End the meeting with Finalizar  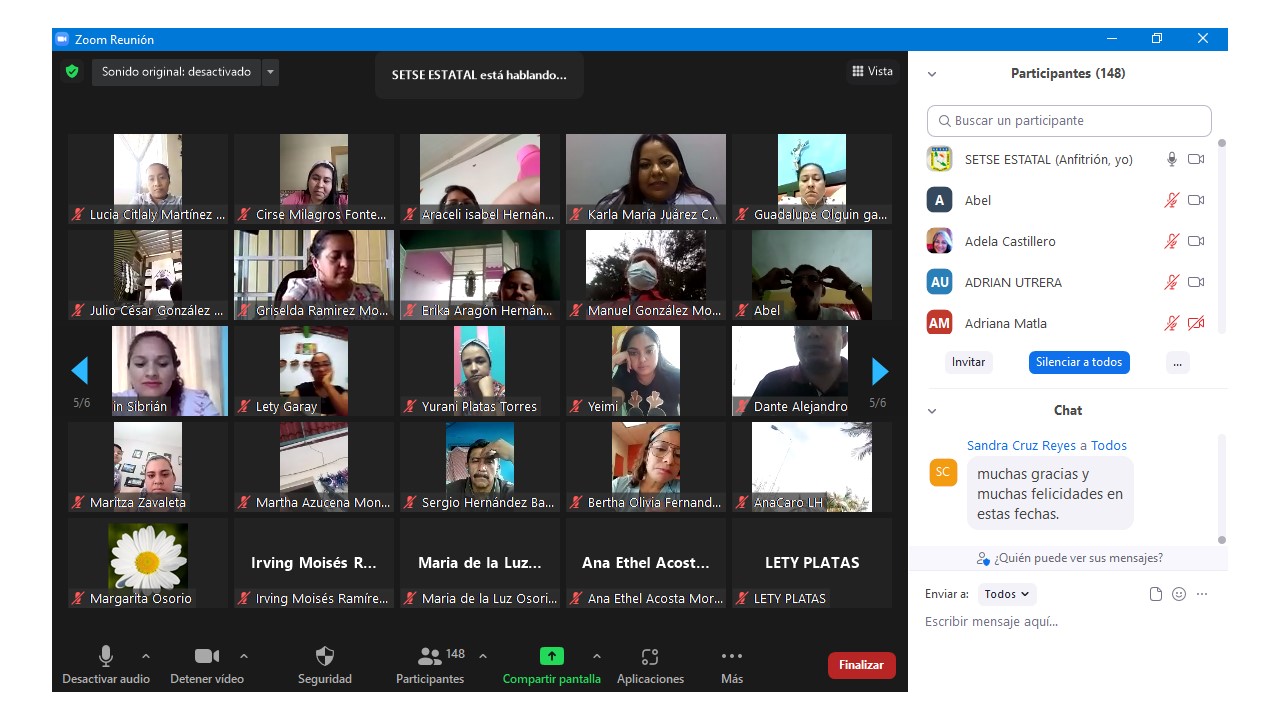pos(862,665)
